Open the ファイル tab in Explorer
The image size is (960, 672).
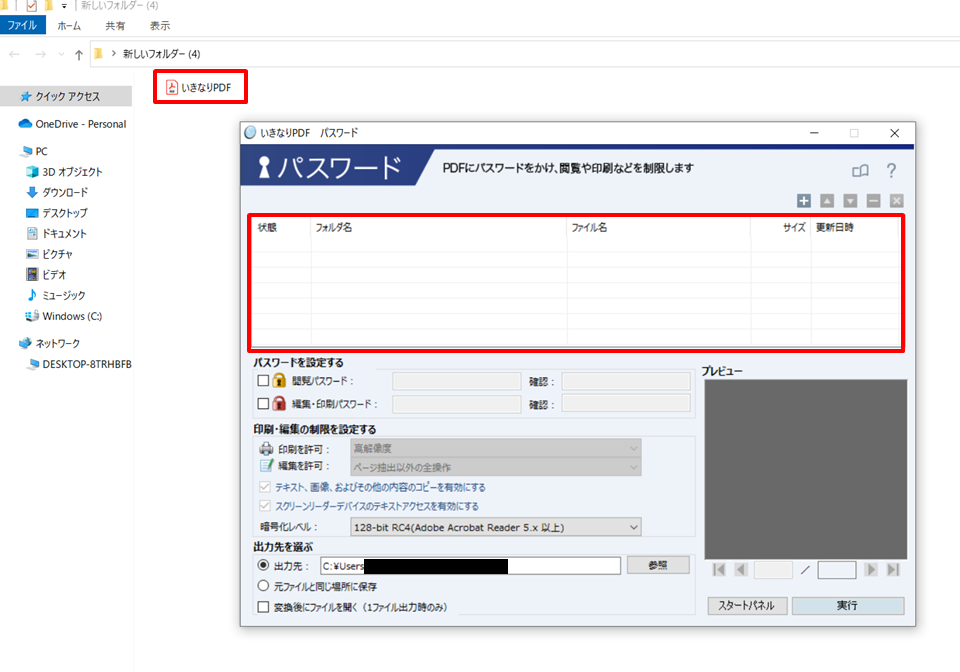23,26
